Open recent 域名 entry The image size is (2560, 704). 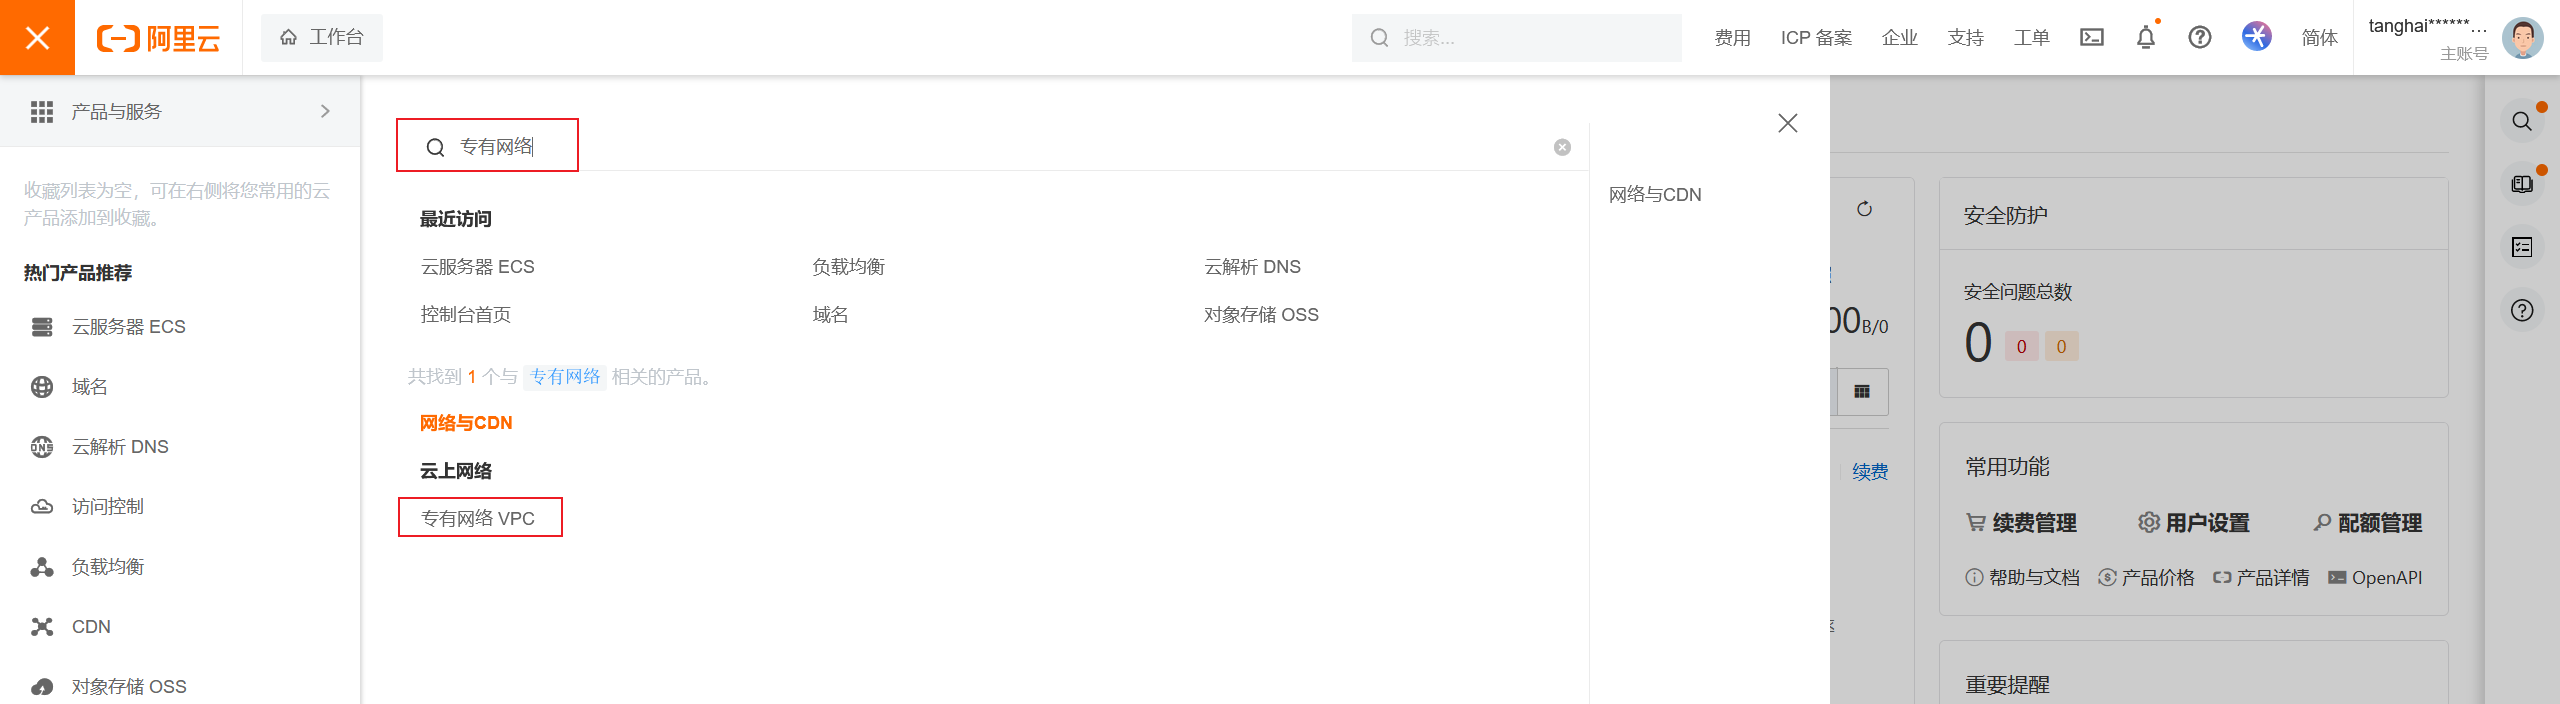[830, 315]
